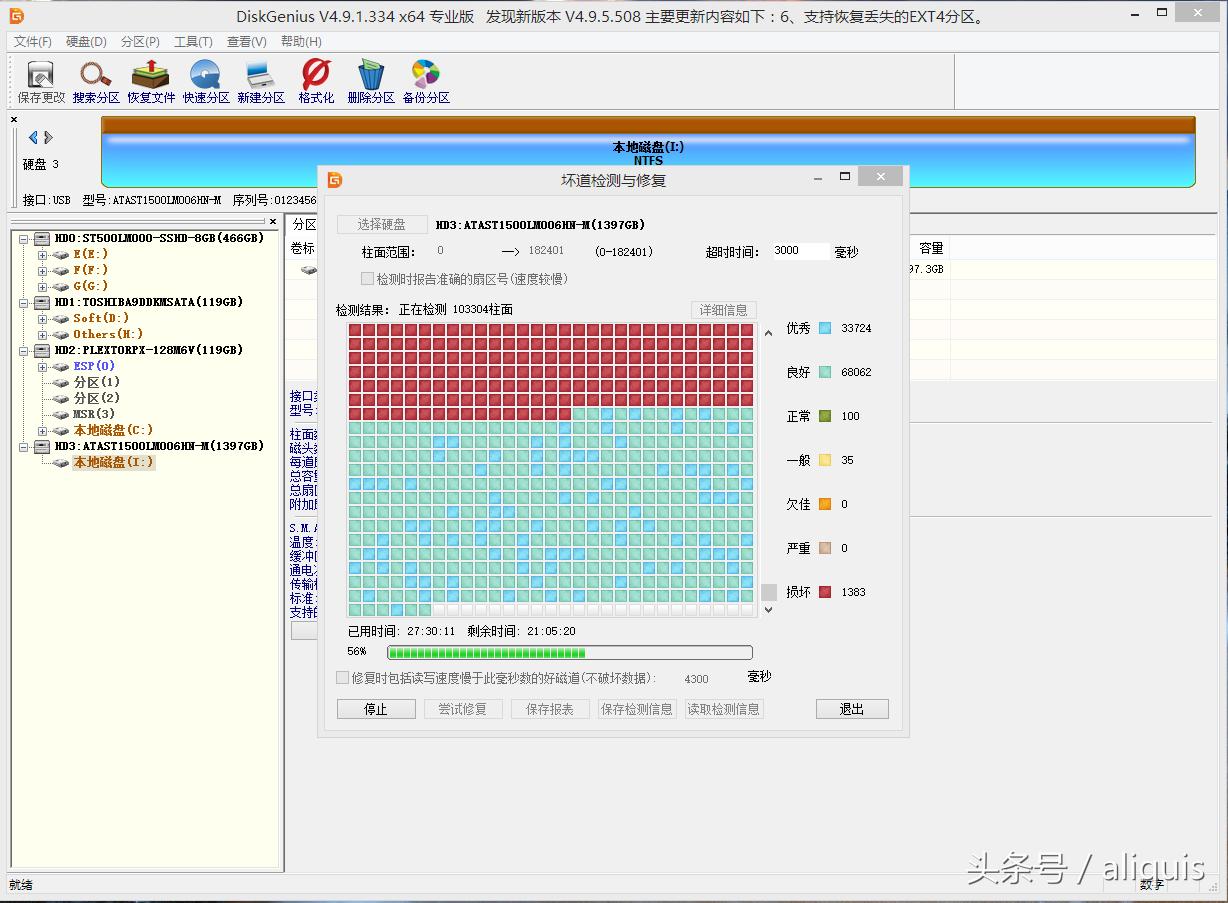Open the 硬盘(D) menu

click(x=88, y=41)
